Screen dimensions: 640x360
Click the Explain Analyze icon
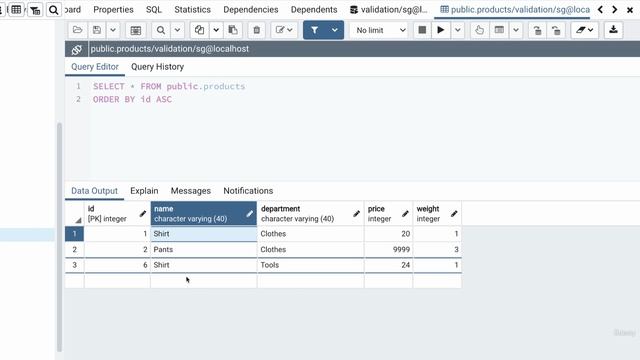pos(499,30)
